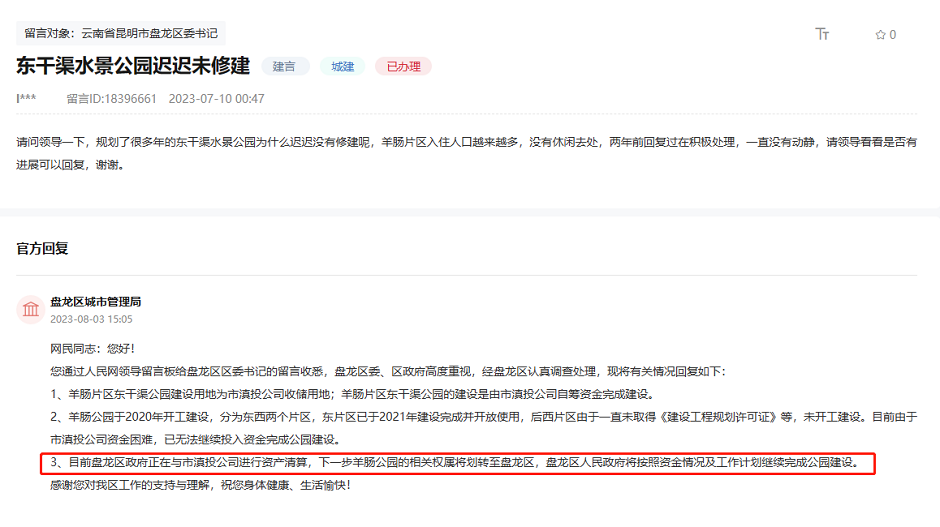Click the closing line 感谢您对我区工作的支持与理解
The width and height of the screenshot is (940, 527).
click(x=200, y=485)
